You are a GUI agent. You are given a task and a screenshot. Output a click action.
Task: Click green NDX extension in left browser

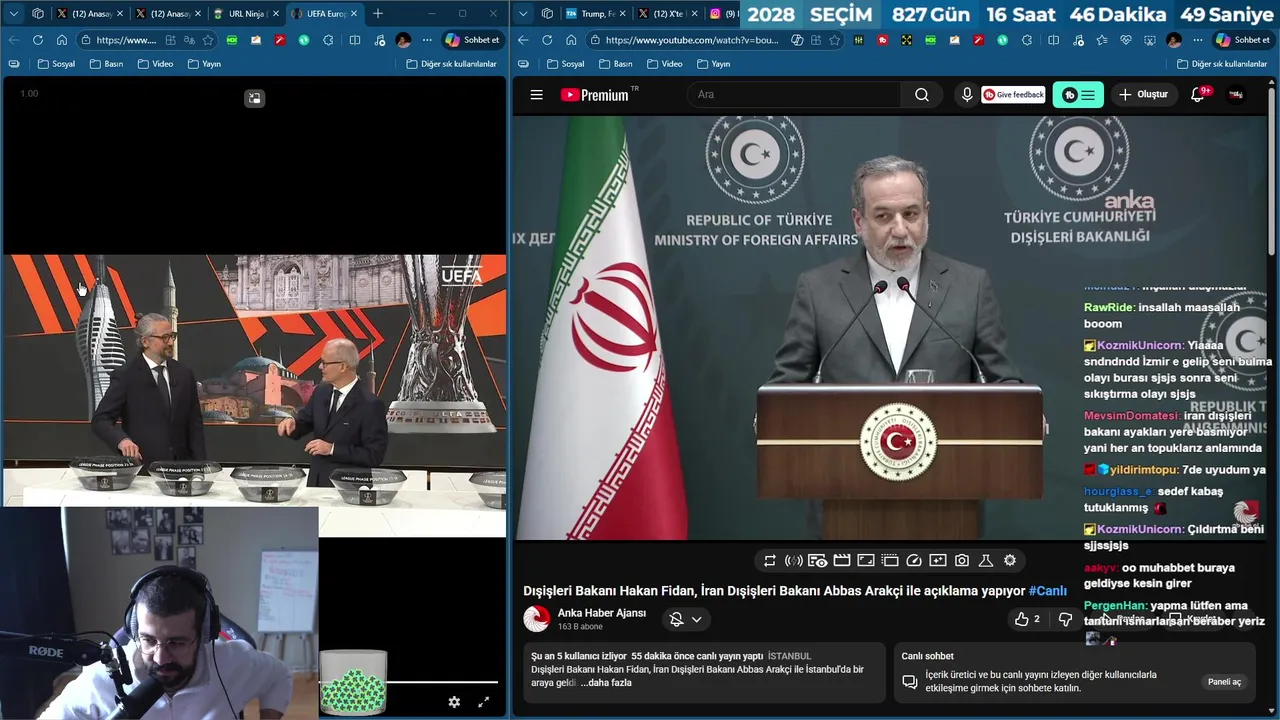(x=232, y=40)
